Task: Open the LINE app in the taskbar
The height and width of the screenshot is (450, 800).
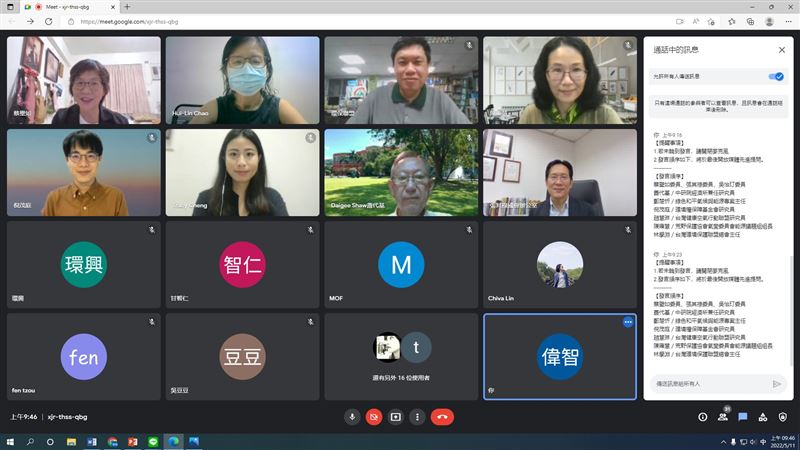Action: (153, 442)
